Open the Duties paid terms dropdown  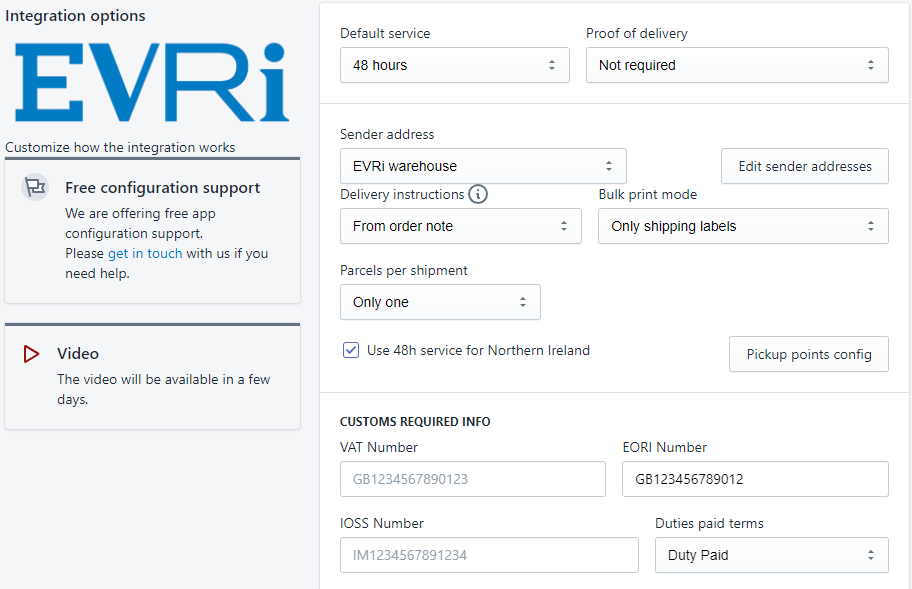coord(772,555)
